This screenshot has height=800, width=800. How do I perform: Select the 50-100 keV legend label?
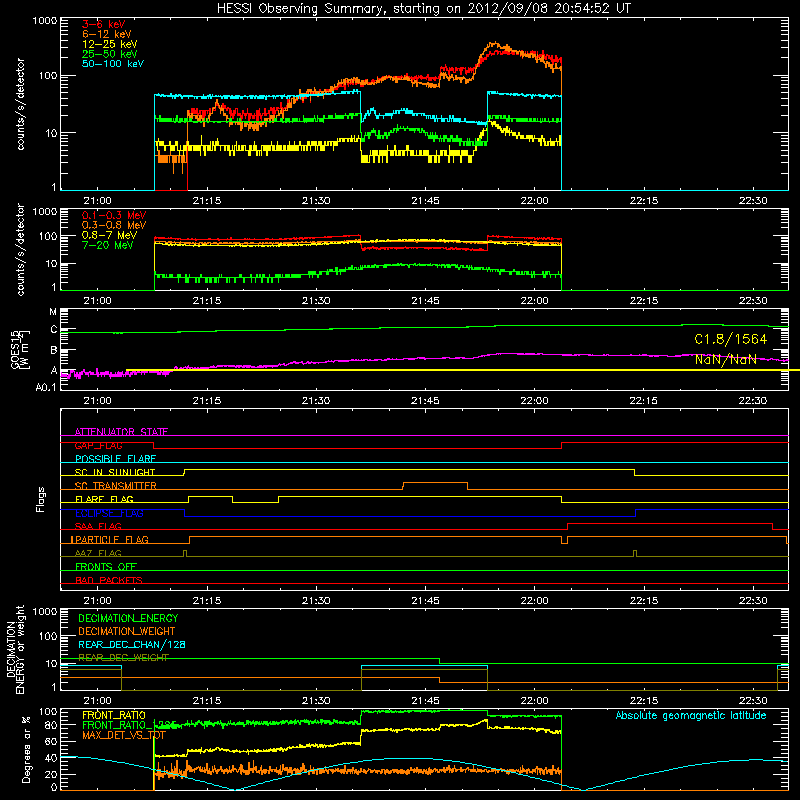(x=113, y=64)
